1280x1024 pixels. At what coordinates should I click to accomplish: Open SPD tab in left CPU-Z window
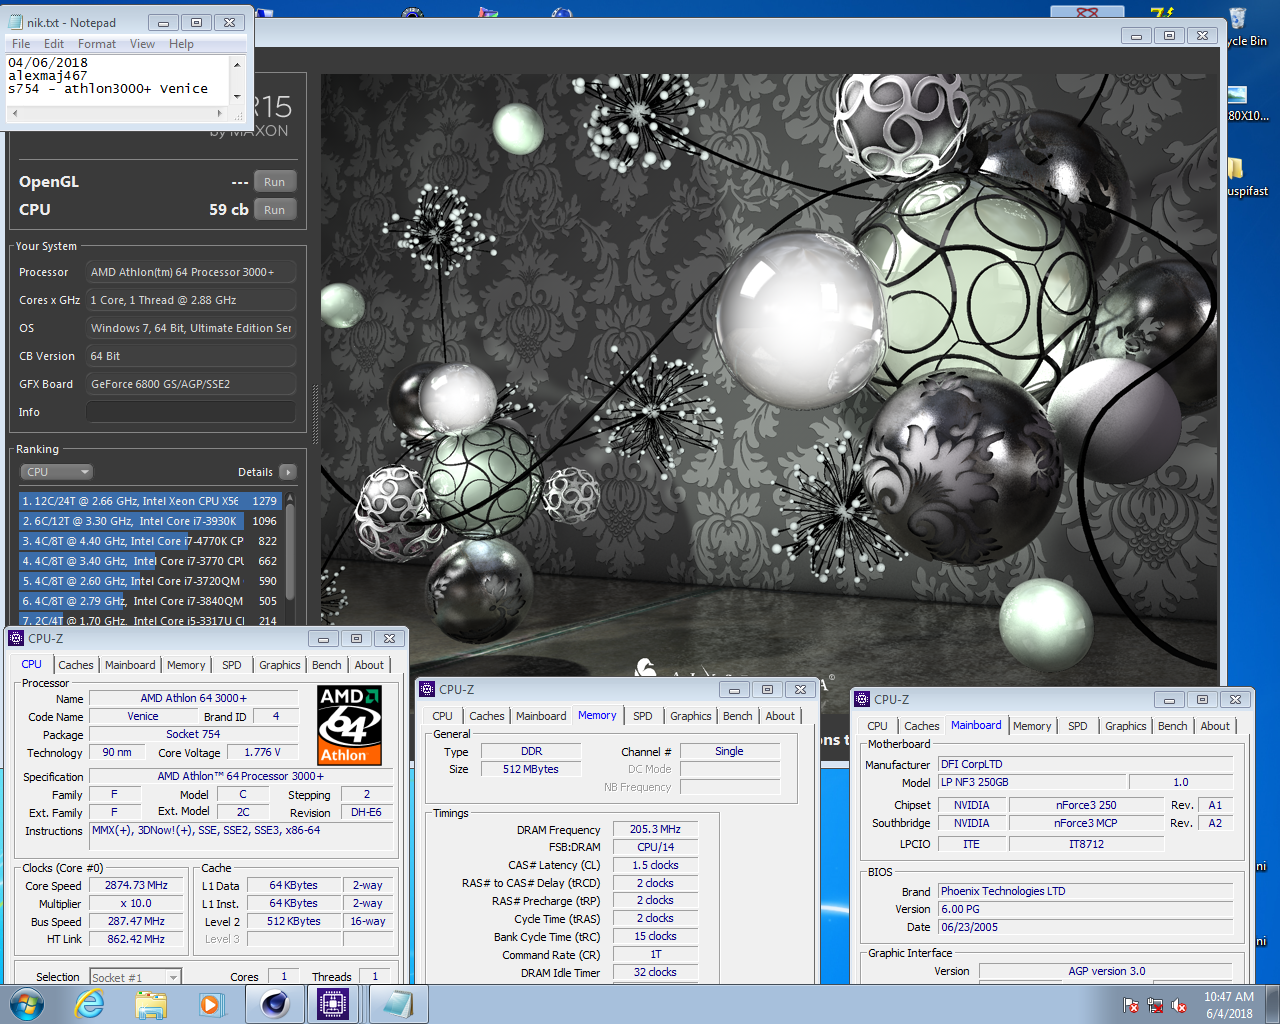232,665
